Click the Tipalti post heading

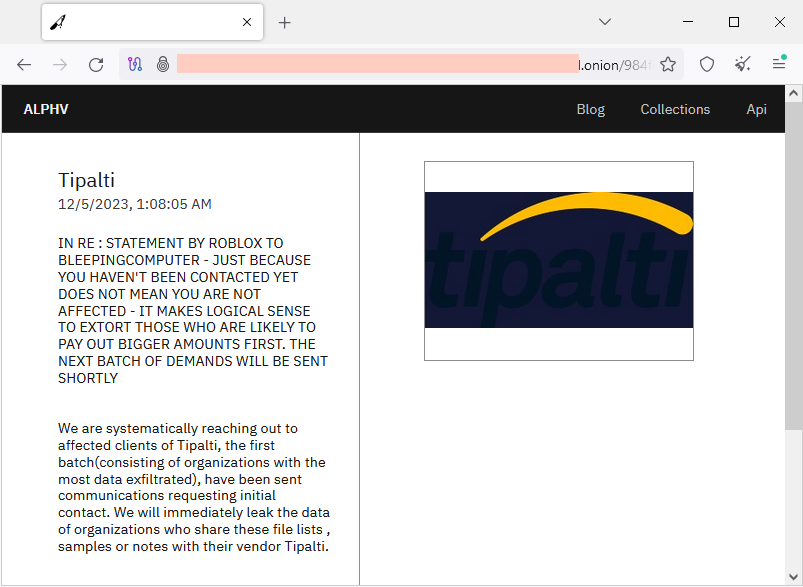coord(87,180)
